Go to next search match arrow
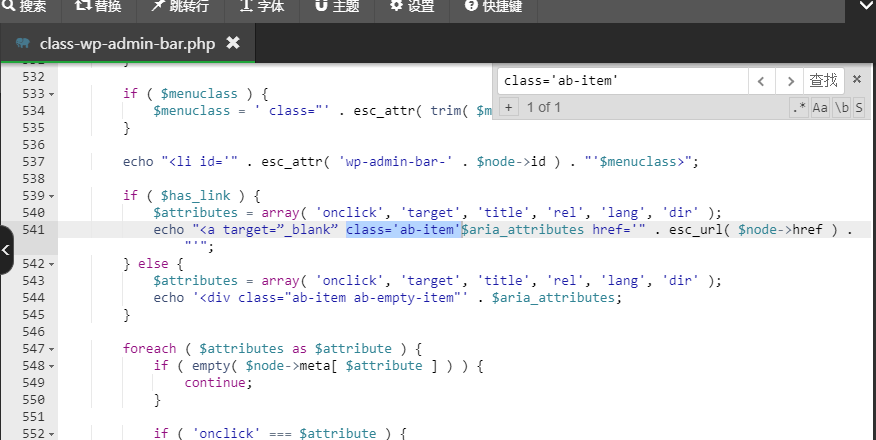The height and width of the screenshot is (440, 876). pos(790,82)
